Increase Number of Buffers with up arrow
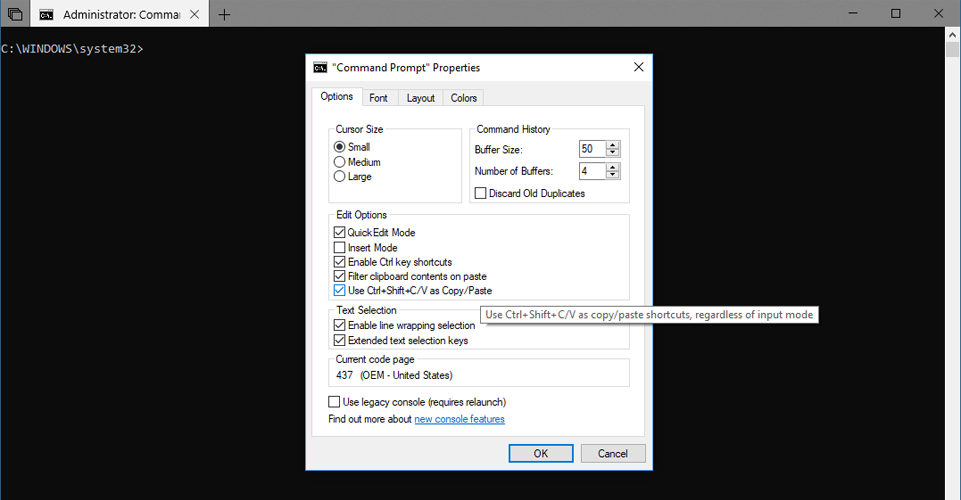The width and height of the screenshot is (961, 500). point(612,167)
